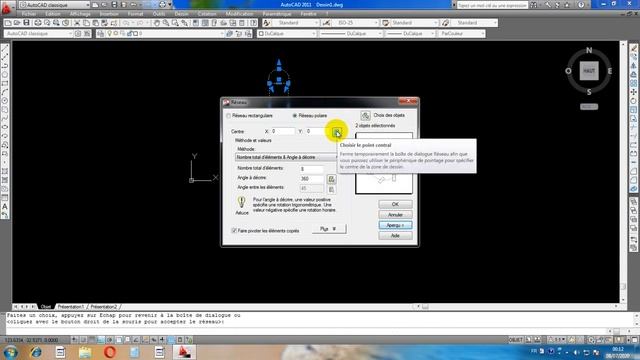Click the AutoCAD application menu red logo
Screen dimensions: 640x360
tap(6, 7)
